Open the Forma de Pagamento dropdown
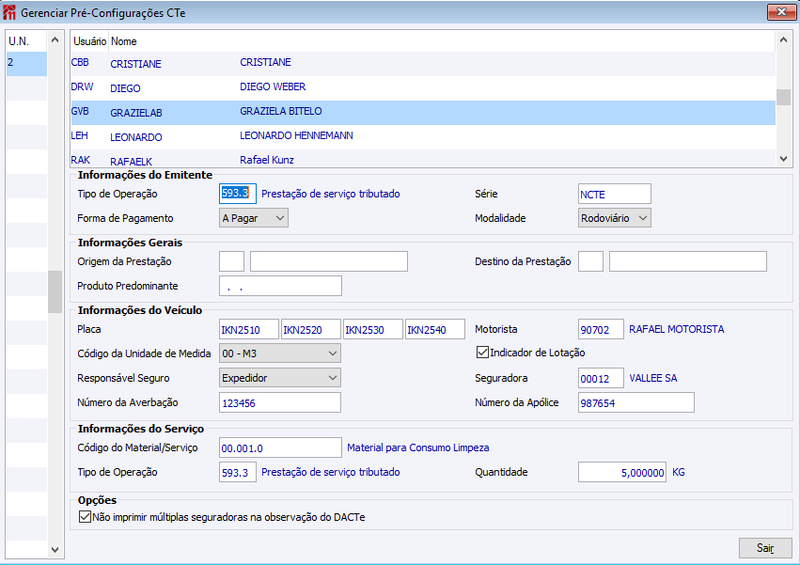The width and height of the screenshot is (800, 565). point(254,218)
